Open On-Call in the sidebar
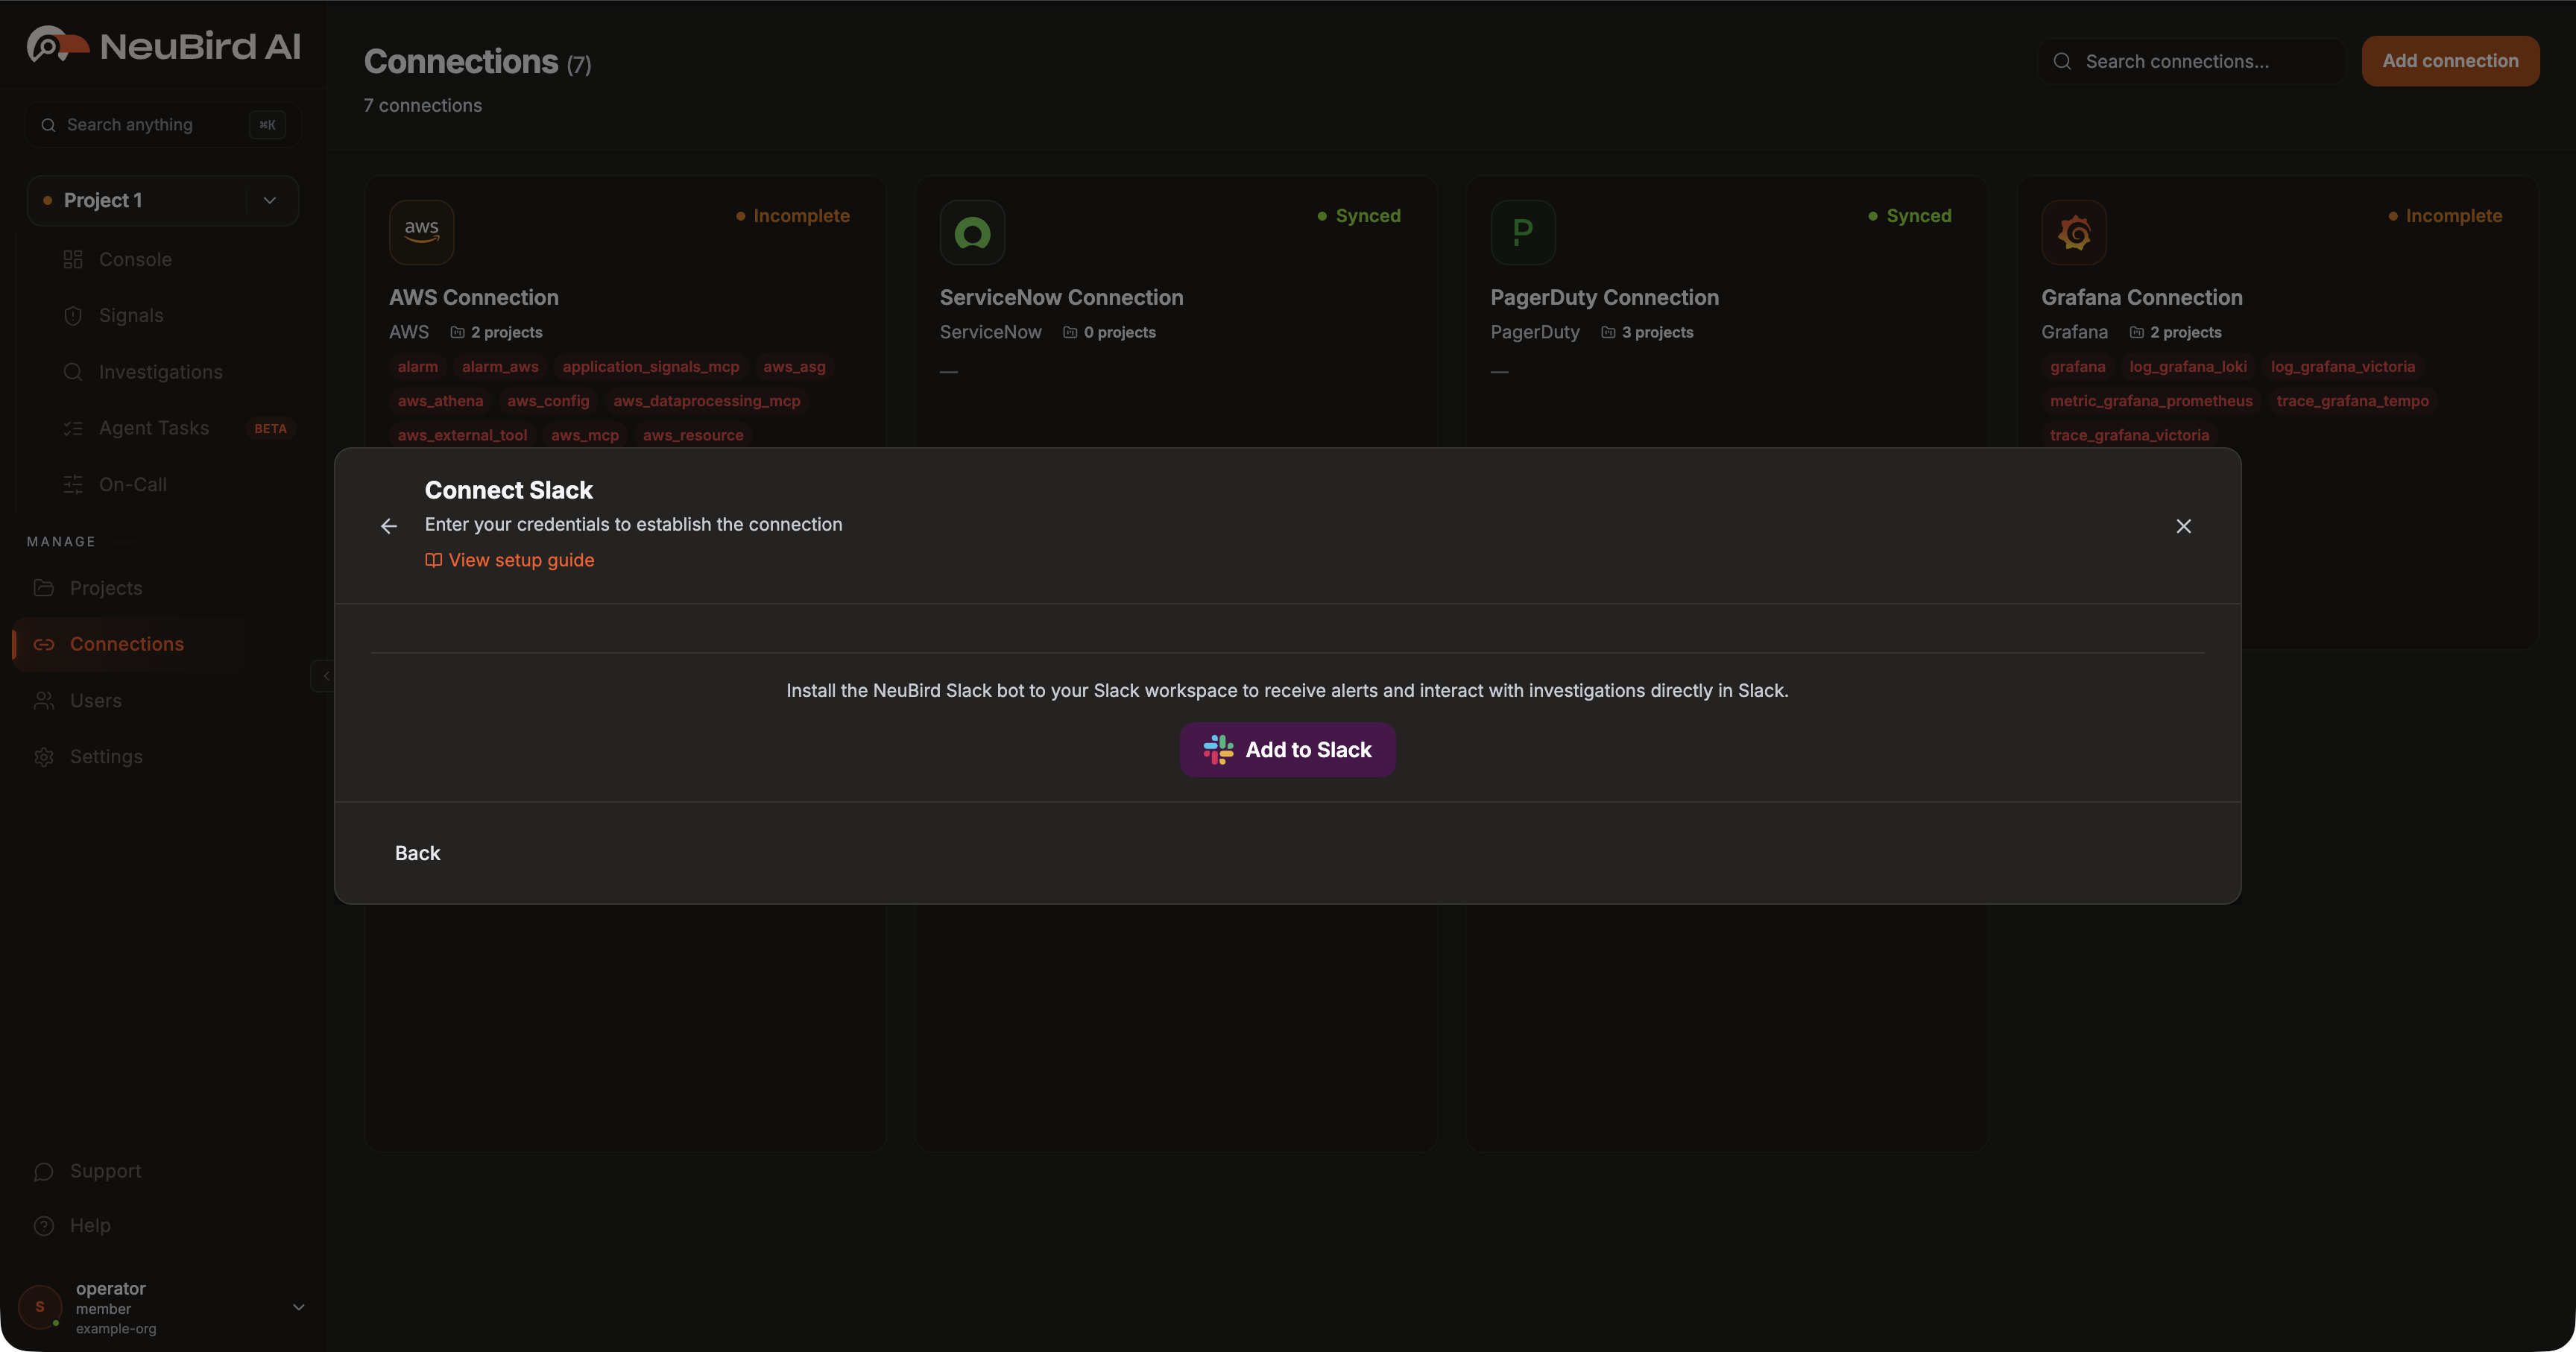Image resolution: width=2576 pixels, height=1352 pixels. [133, 484]
